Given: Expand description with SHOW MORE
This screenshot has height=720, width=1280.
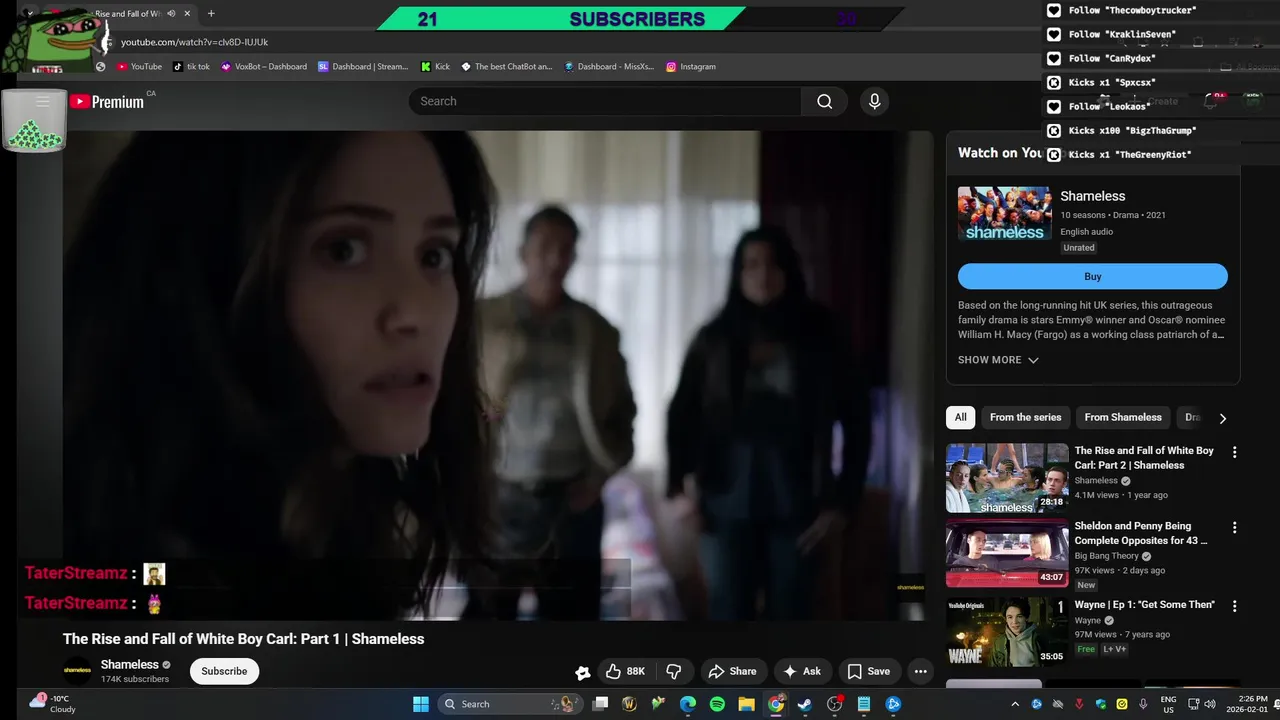Looking at the screenshot, I should click(x=998, y=360).
